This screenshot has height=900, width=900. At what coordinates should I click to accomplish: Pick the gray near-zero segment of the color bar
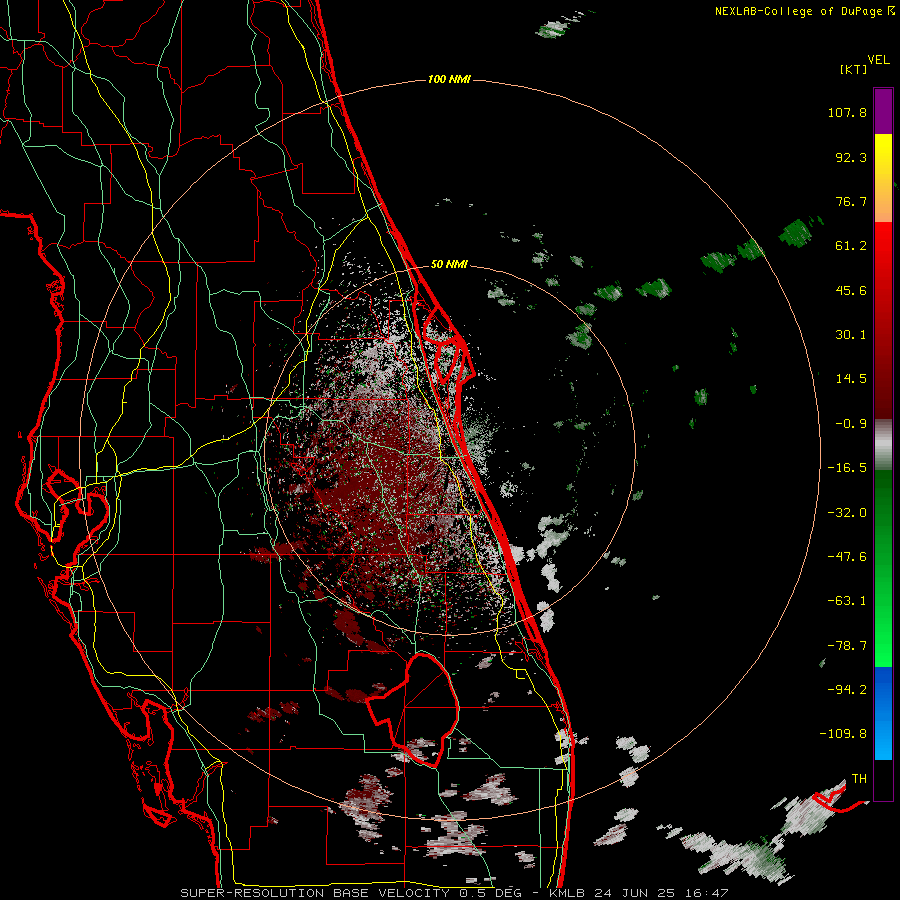point(883,443)
